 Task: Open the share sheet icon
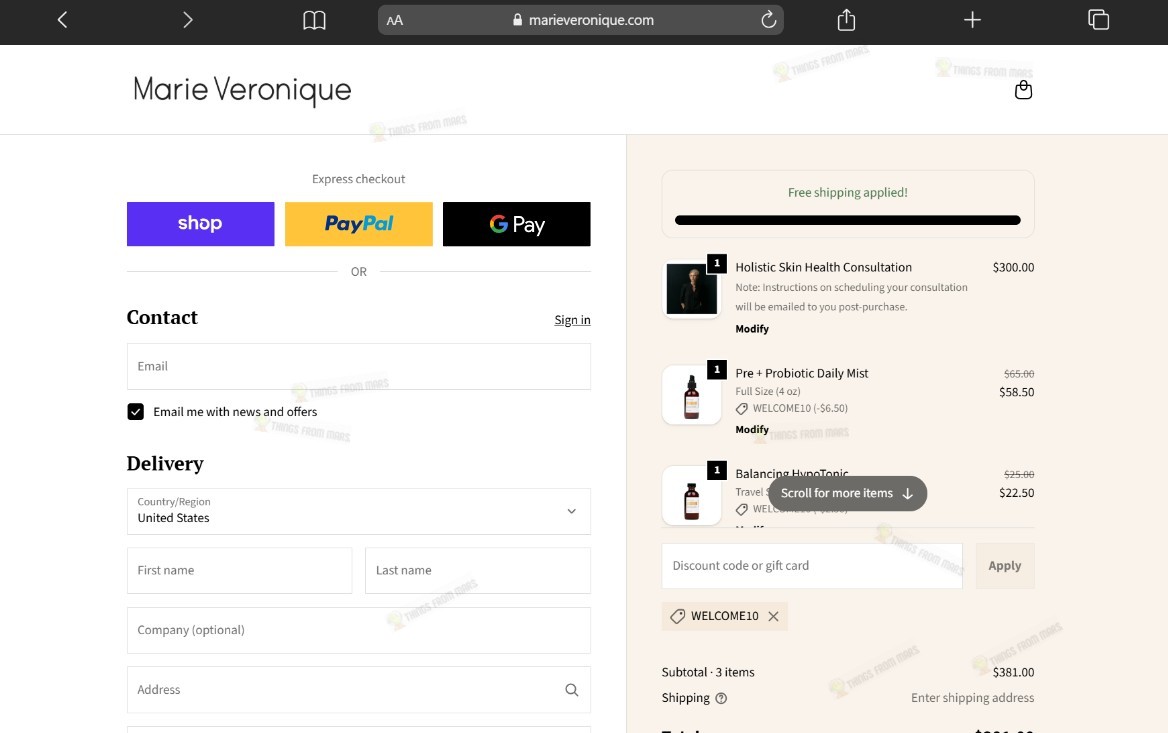(x=846, y=20)
